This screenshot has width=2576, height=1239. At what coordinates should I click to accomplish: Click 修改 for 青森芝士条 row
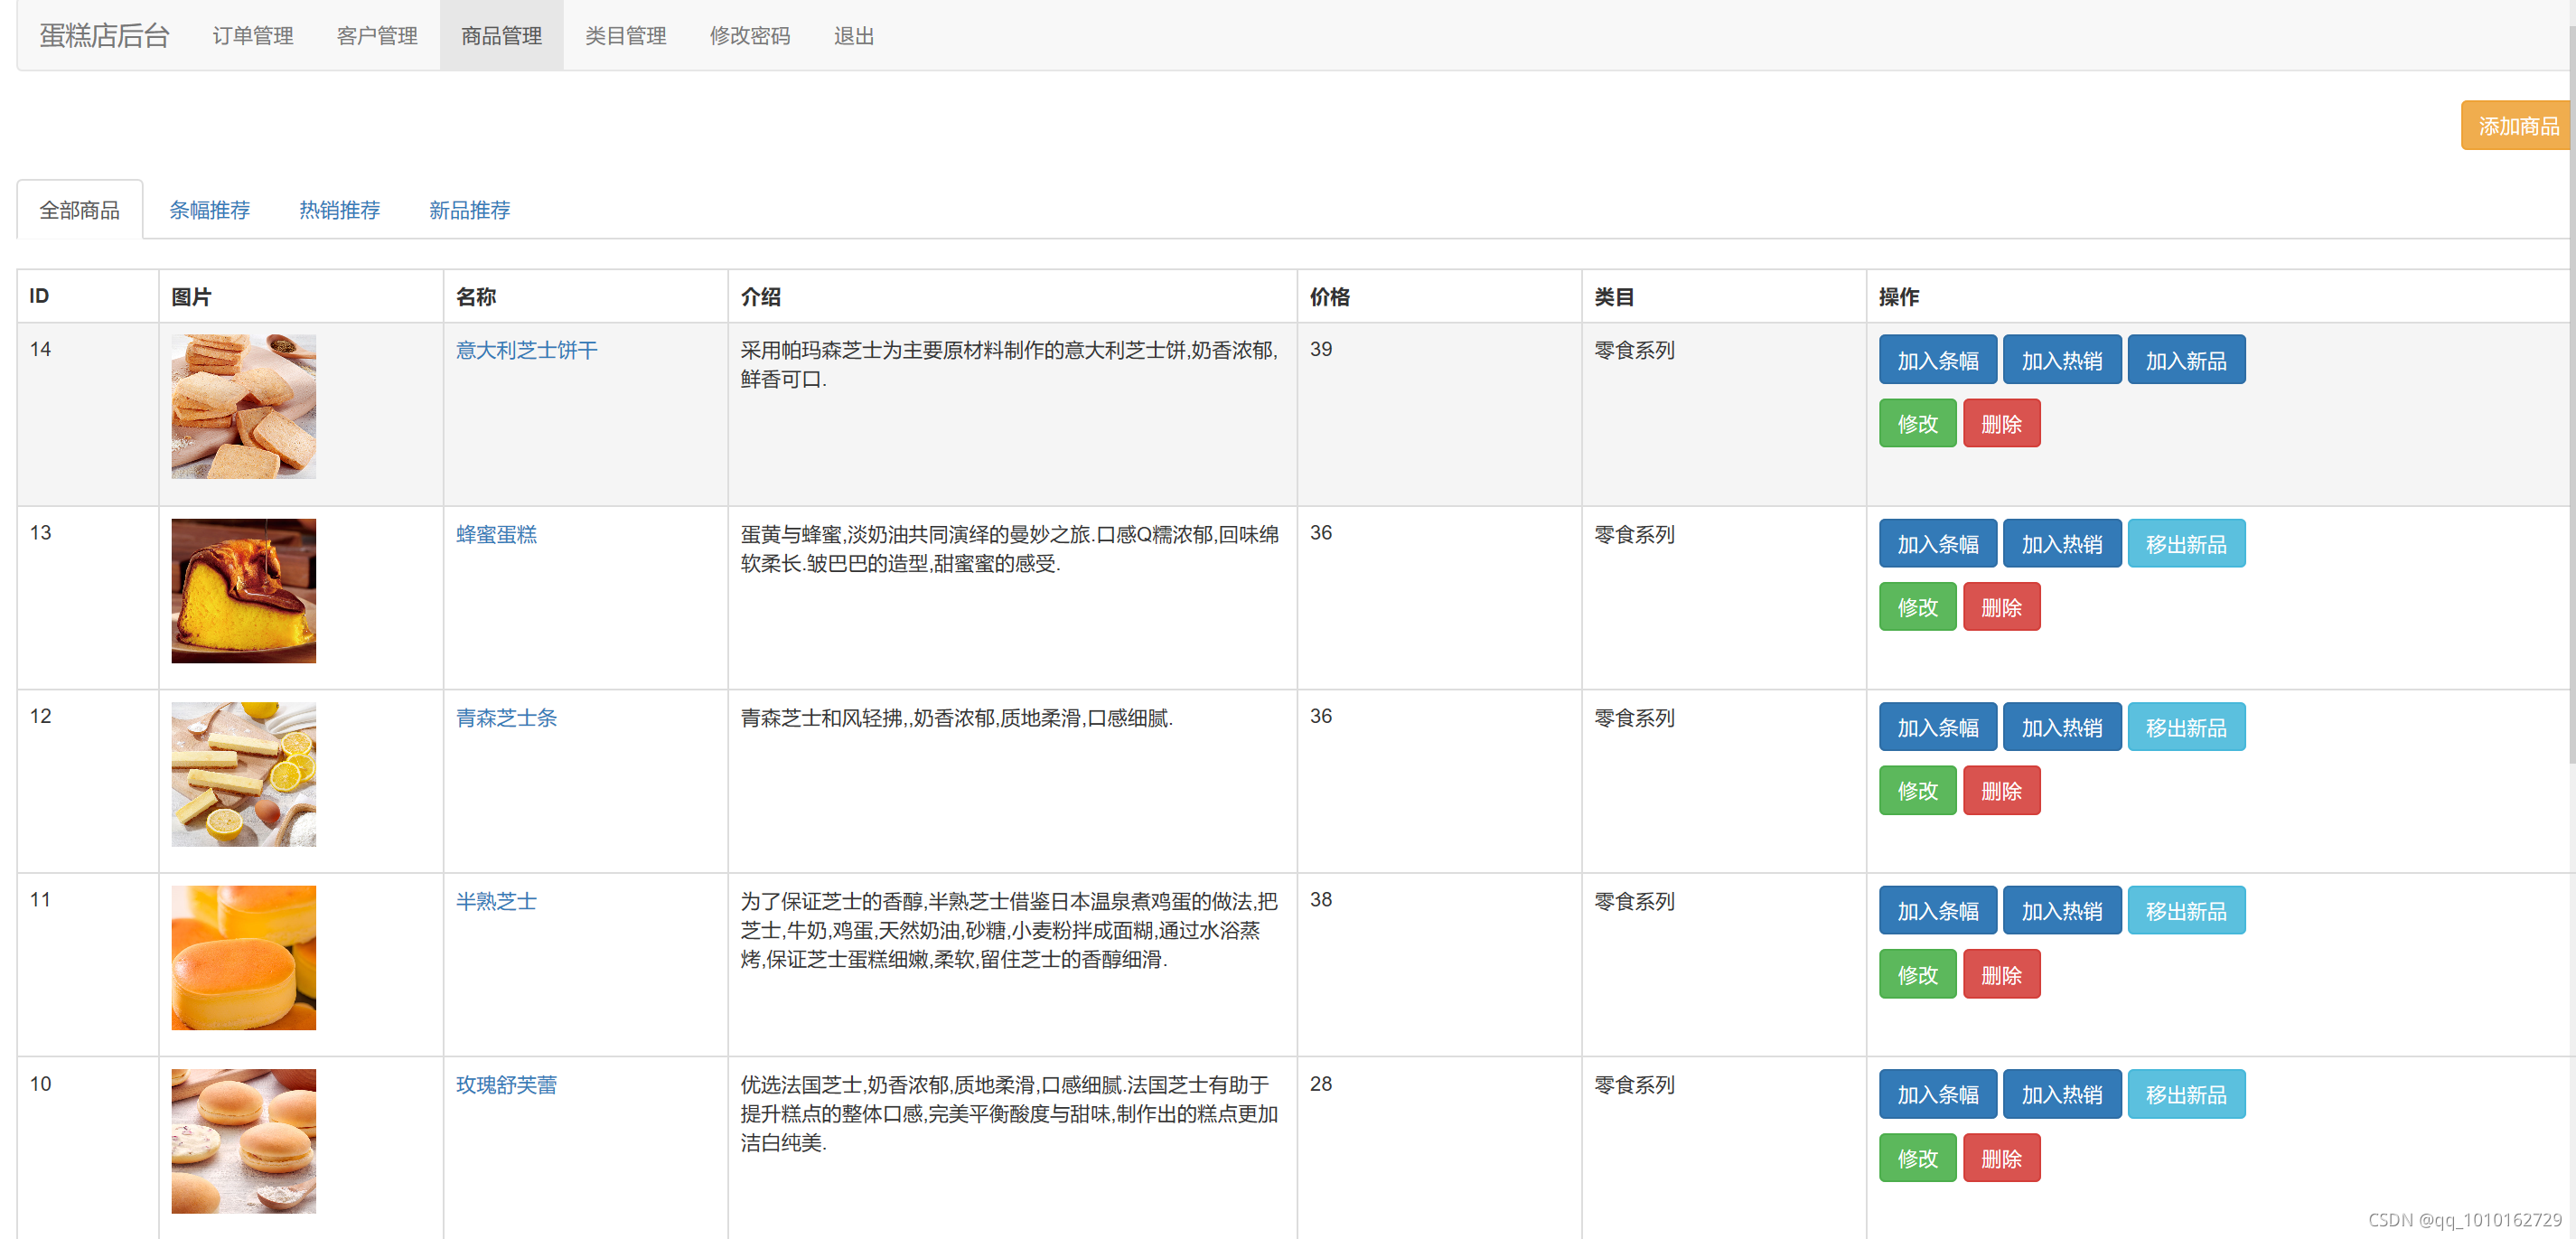[x=1916, y=791]
